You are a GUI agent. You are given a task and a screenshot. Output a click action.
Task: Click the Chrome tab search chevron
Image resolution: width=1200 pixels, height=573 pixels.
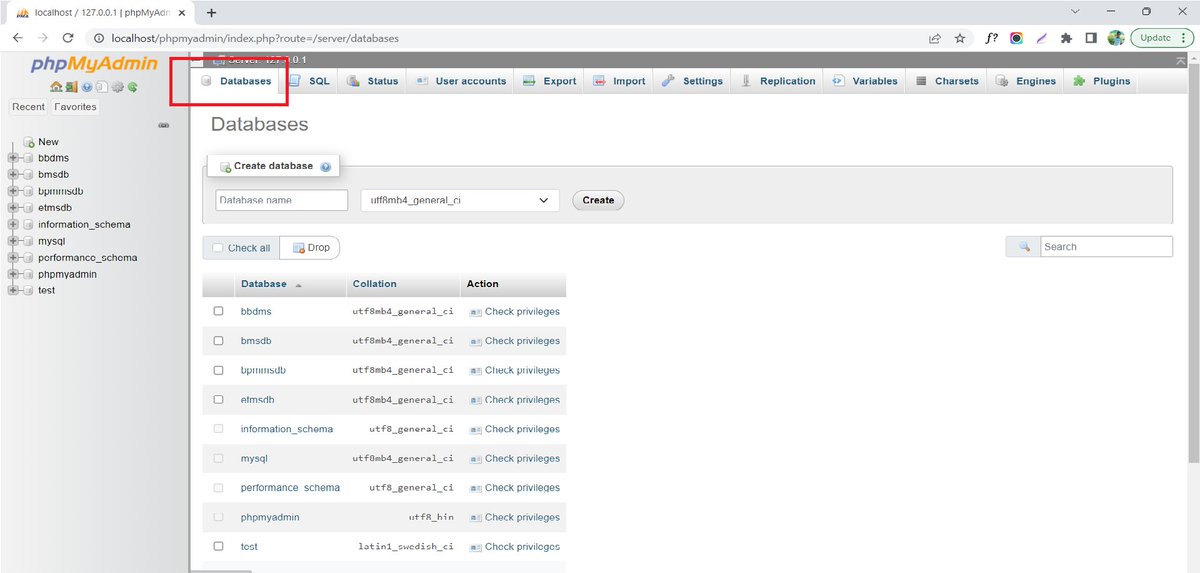point(1075,12)
